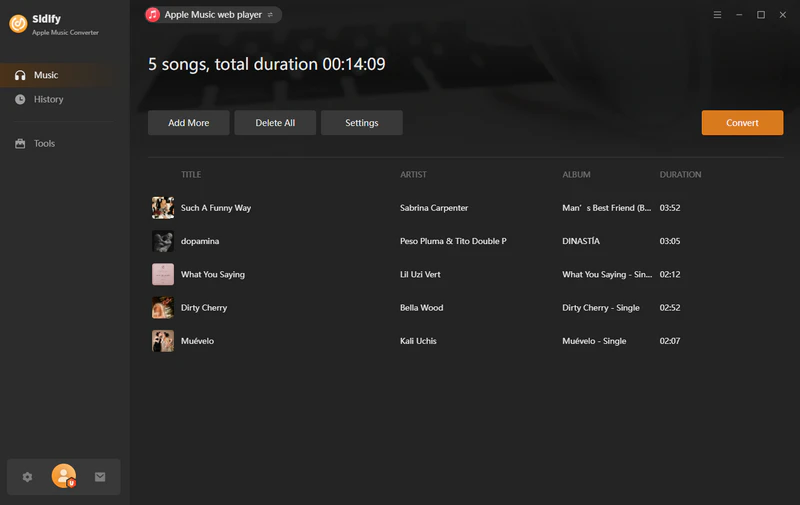Click album Muévelo - Single
This screenshot has width=800, height=505.
click(x=594, y=341)
